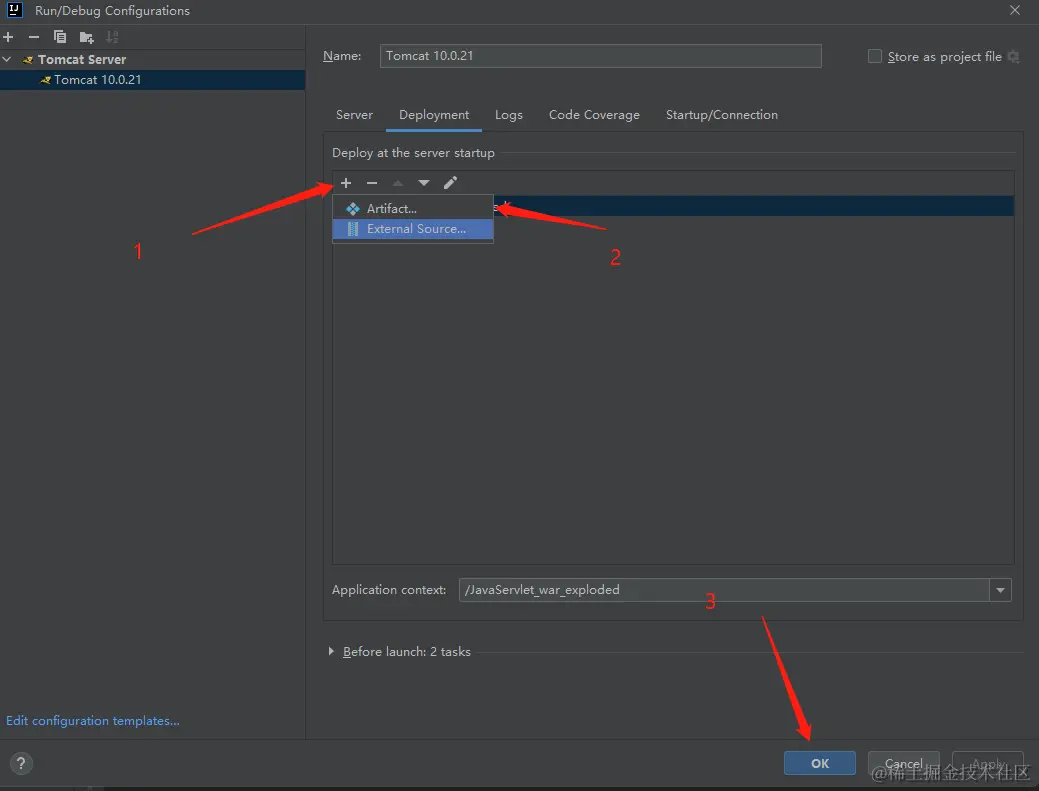Open the Code Coverage tab
Viewport: 1039px width, 791px height.
[594, 115]
